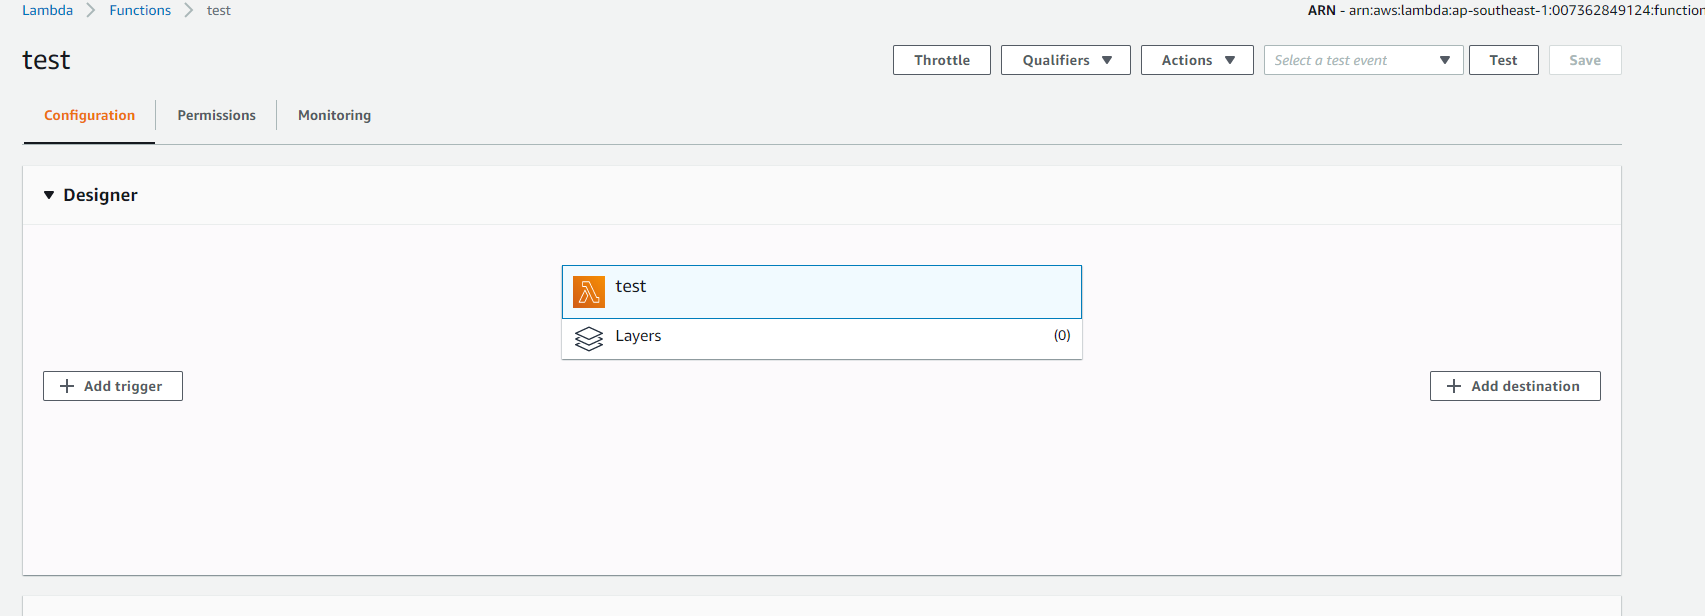
Task: Click the Test button
Action: [1504, 60]
